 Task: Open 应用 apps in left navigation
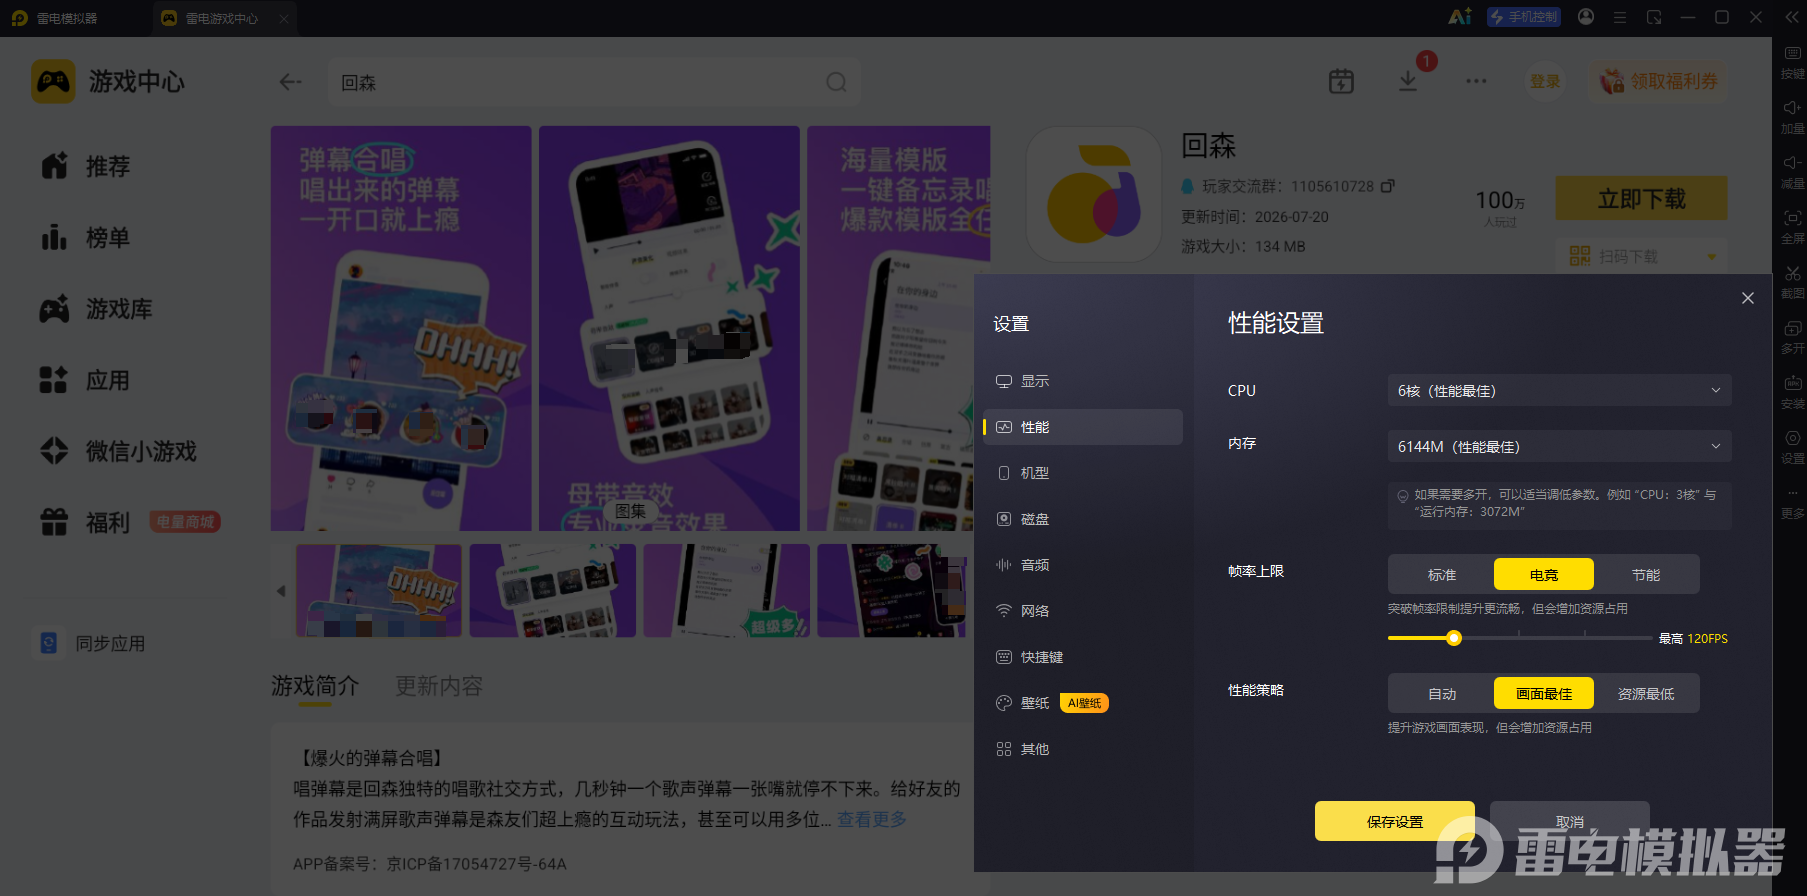(x=86, y=380)
